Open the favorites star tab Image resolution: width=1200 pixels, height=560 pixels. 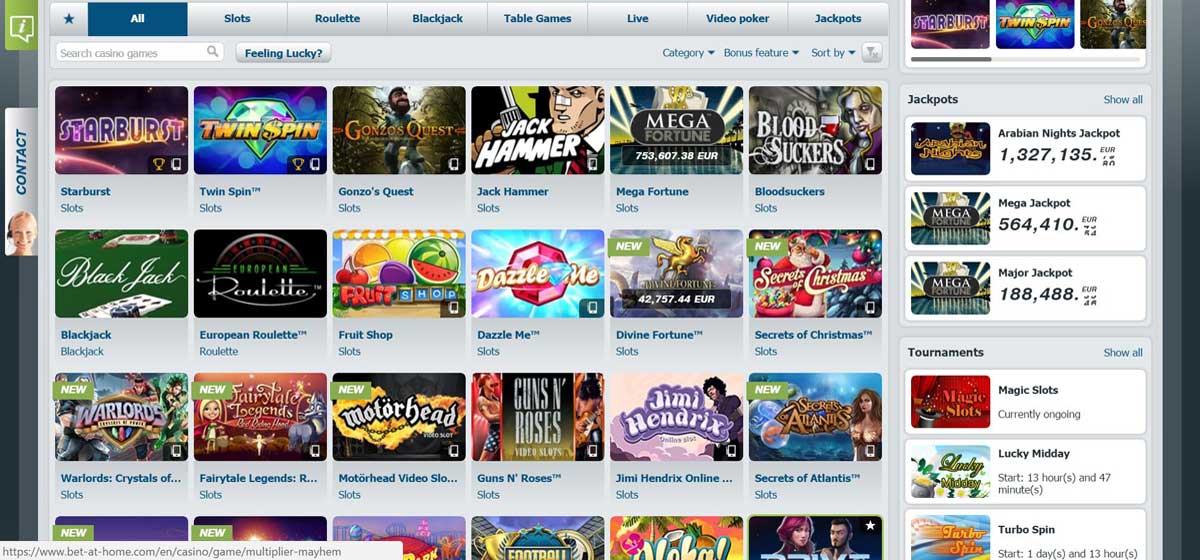coord(68,19)
